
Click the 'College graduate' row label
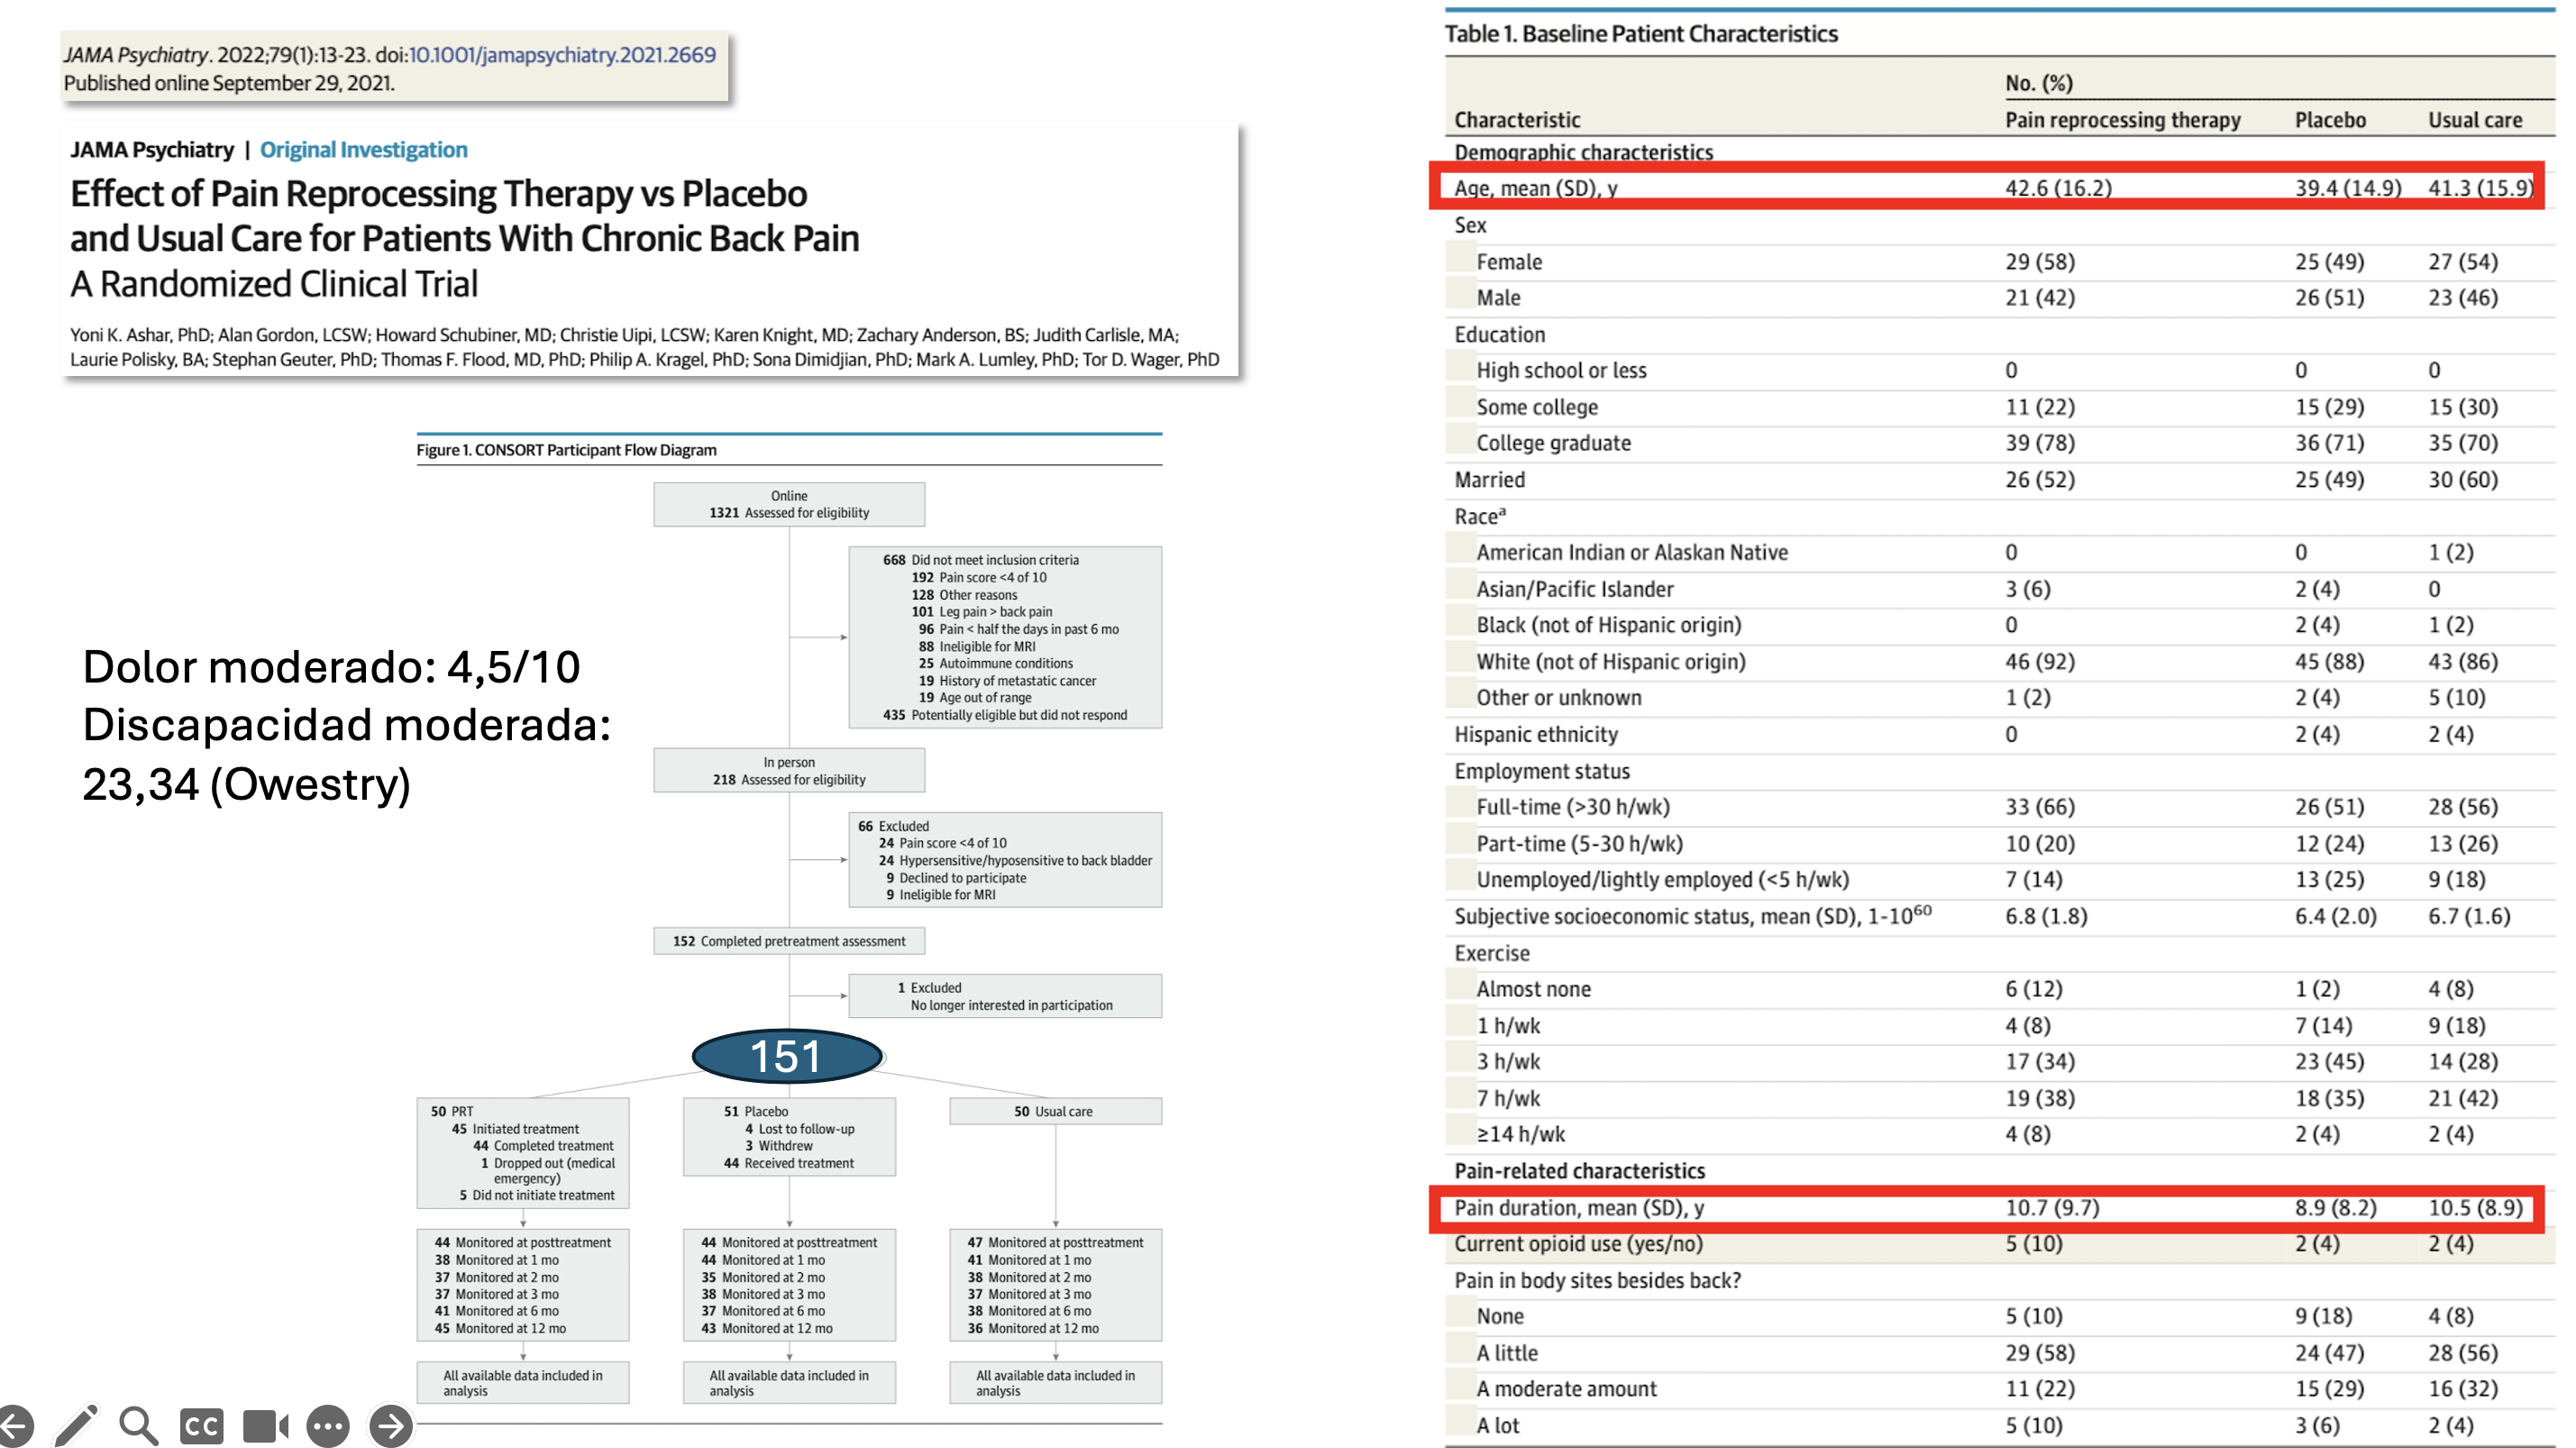tap(1553, 443)
